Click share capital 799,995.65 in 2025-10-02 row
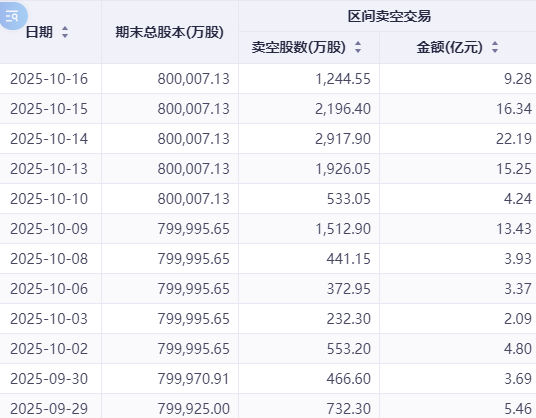This screenshot has width=536, height=418. [193, 349]
